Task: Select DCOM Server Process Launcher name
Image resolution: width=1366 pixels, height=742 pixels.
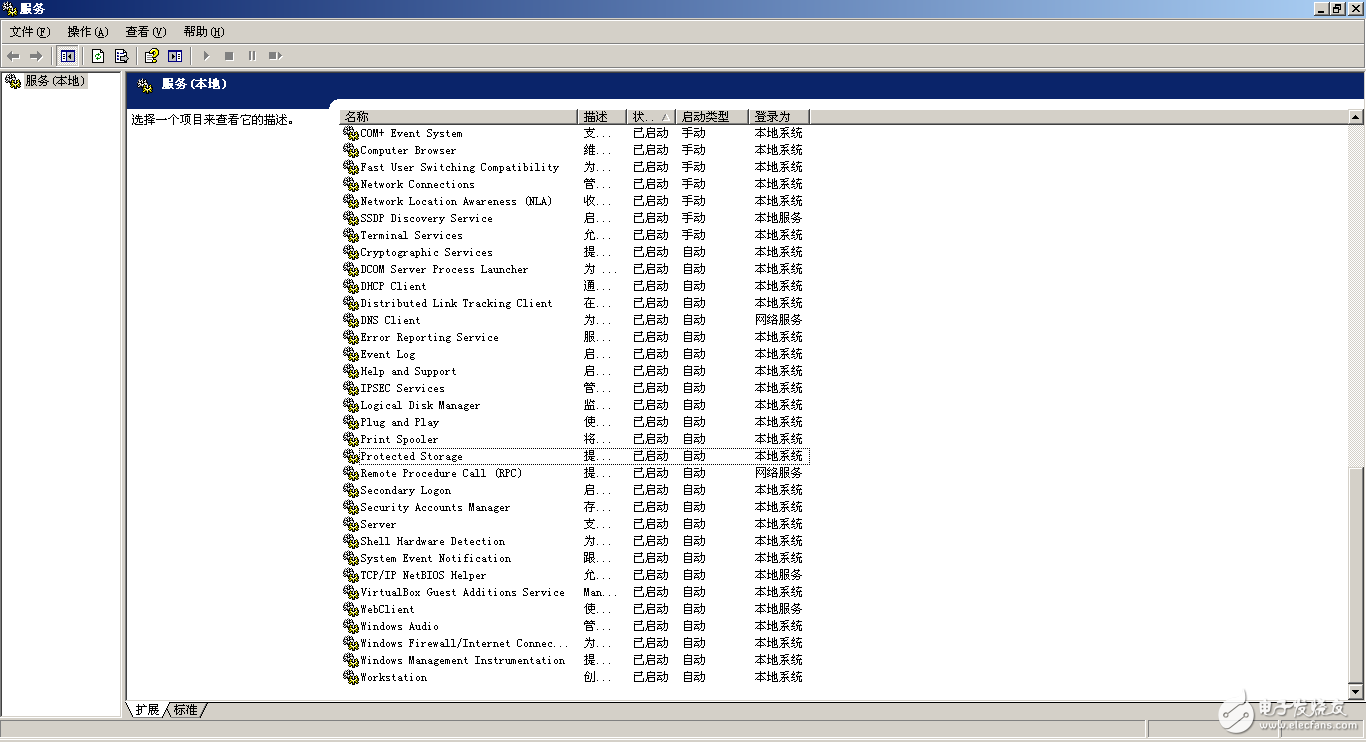Action: tap(444, 269)
